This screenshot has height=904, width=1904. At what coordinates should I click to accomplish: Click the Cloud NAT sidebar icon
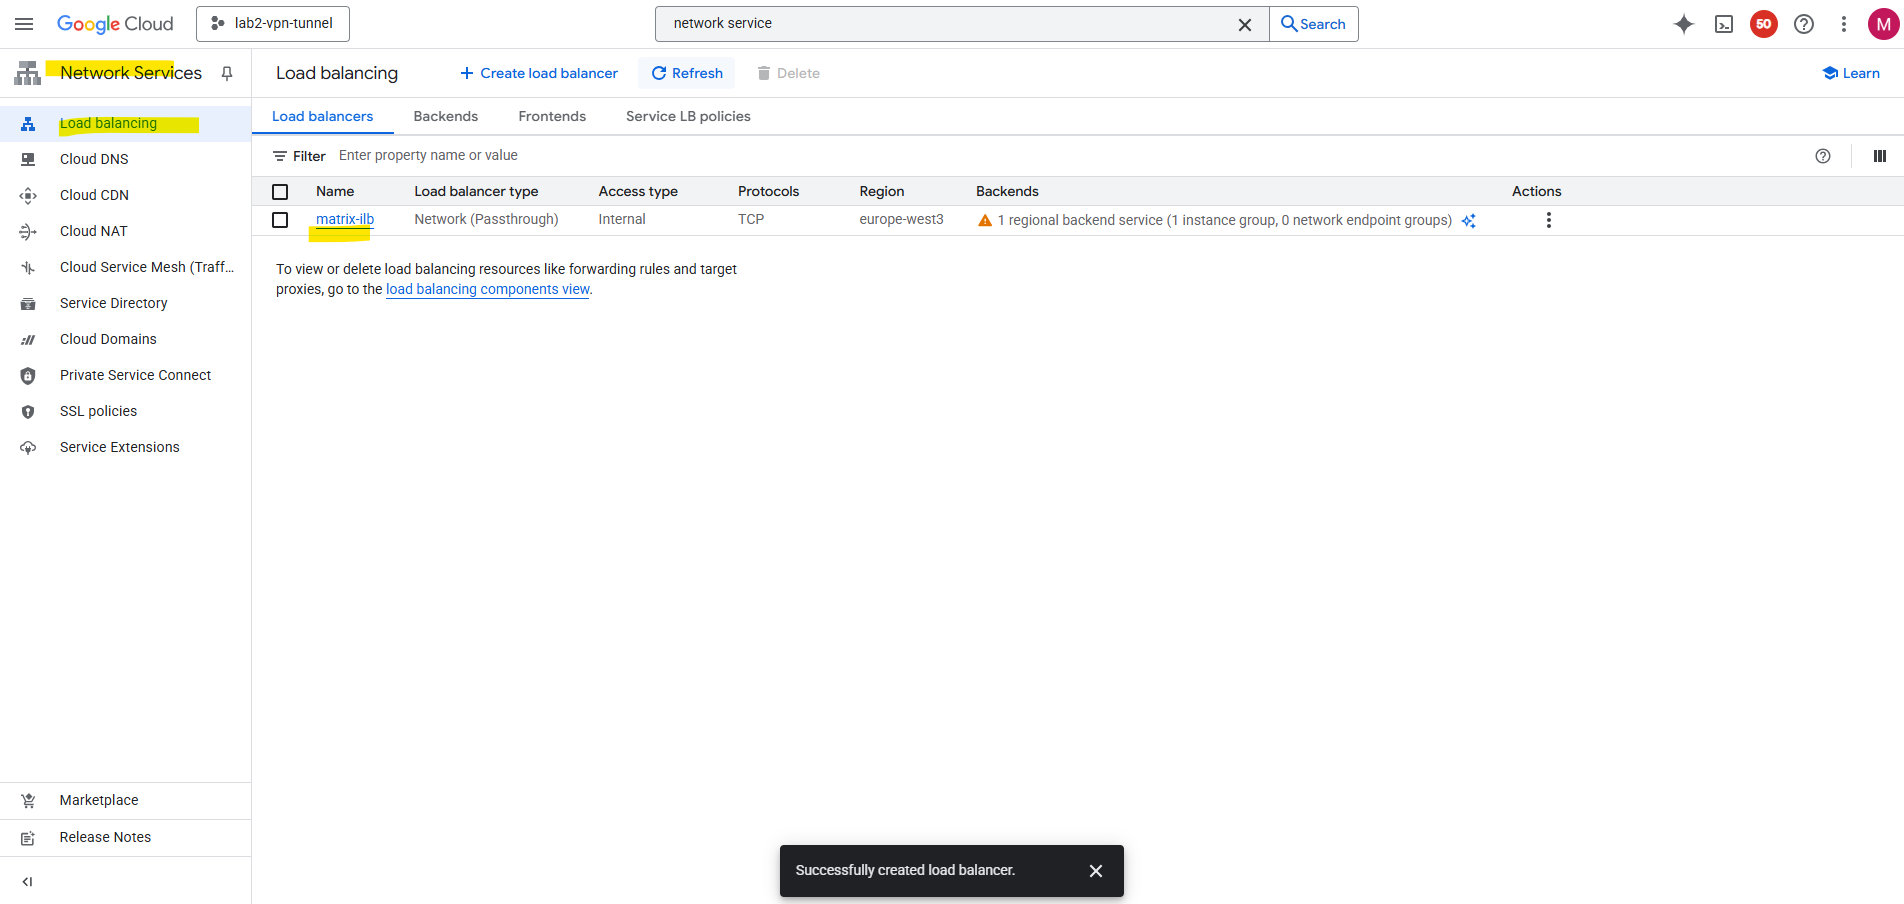[28, 231]
